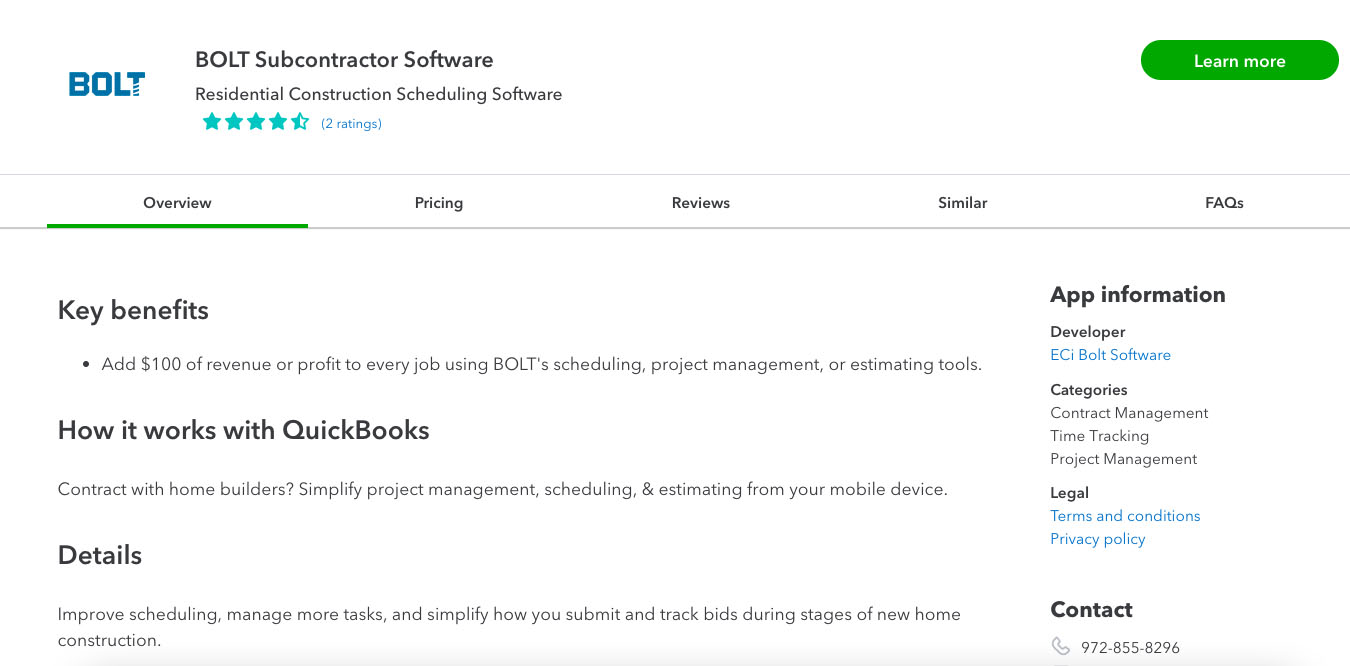Open the Privacy policy link
Viewport: 1350px width, 666px height.
click(1097, 539)
